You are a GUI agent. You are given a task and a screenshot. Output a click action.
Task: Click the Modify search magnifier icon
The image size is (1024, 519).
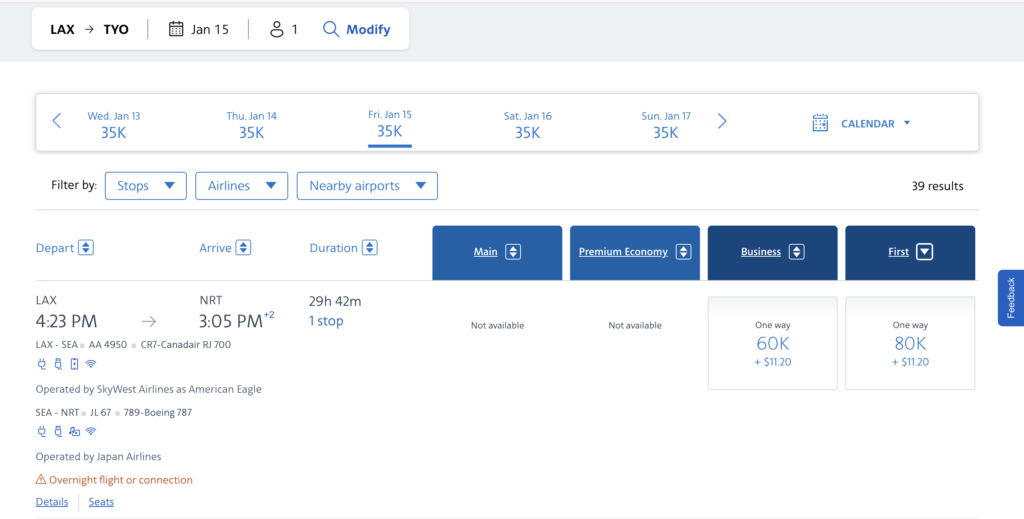331,29
